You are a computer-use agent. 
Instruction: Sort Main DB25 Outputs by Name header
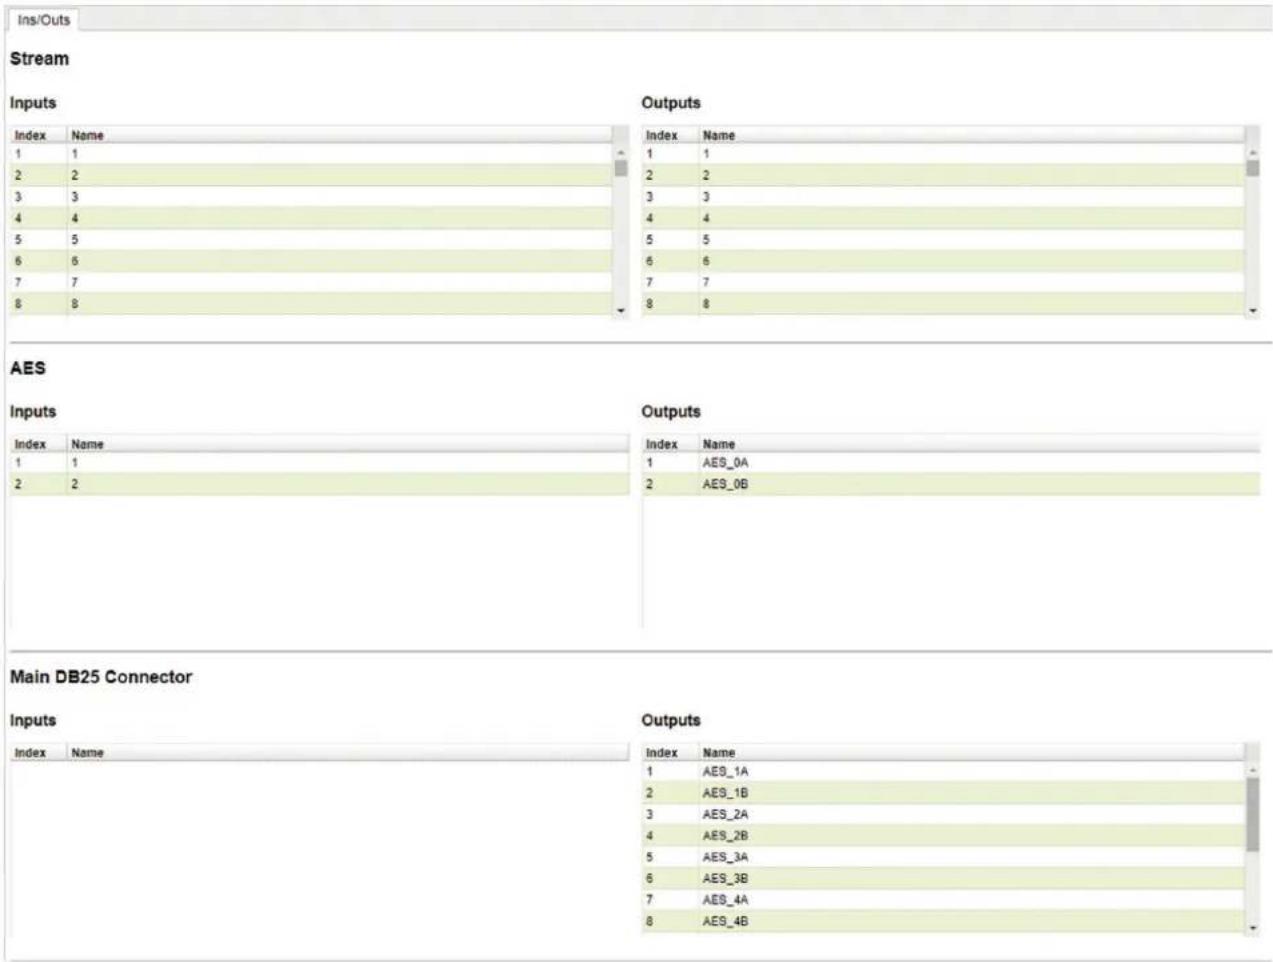971,752
